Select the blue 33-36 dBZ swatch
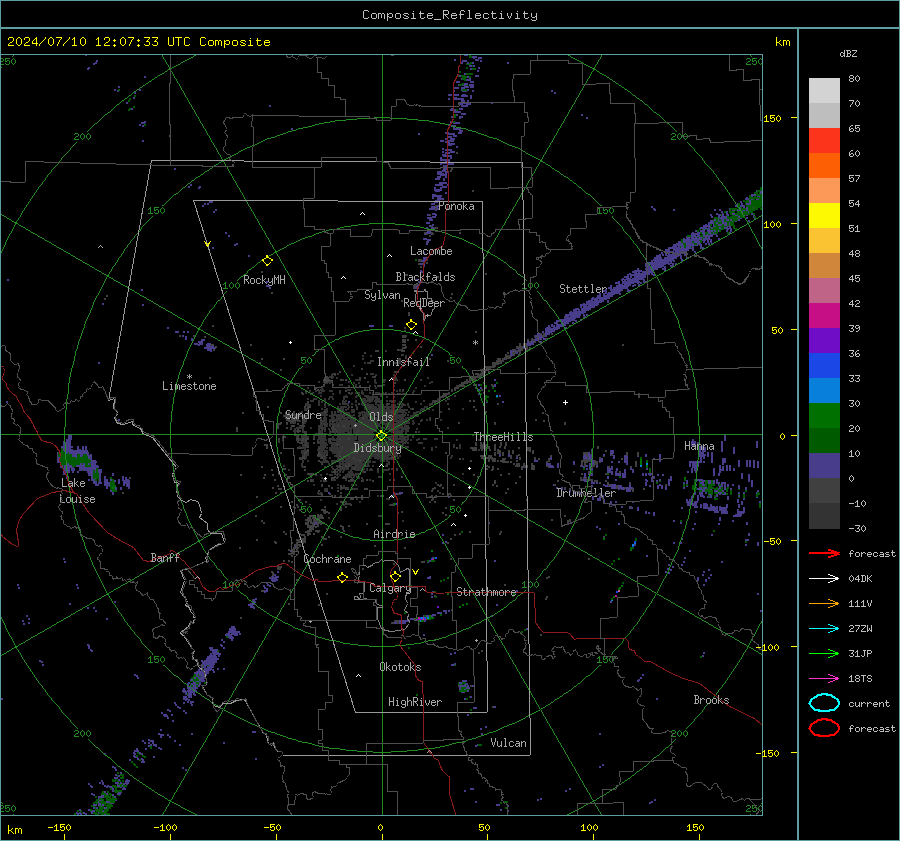 [x=824, y=366]
